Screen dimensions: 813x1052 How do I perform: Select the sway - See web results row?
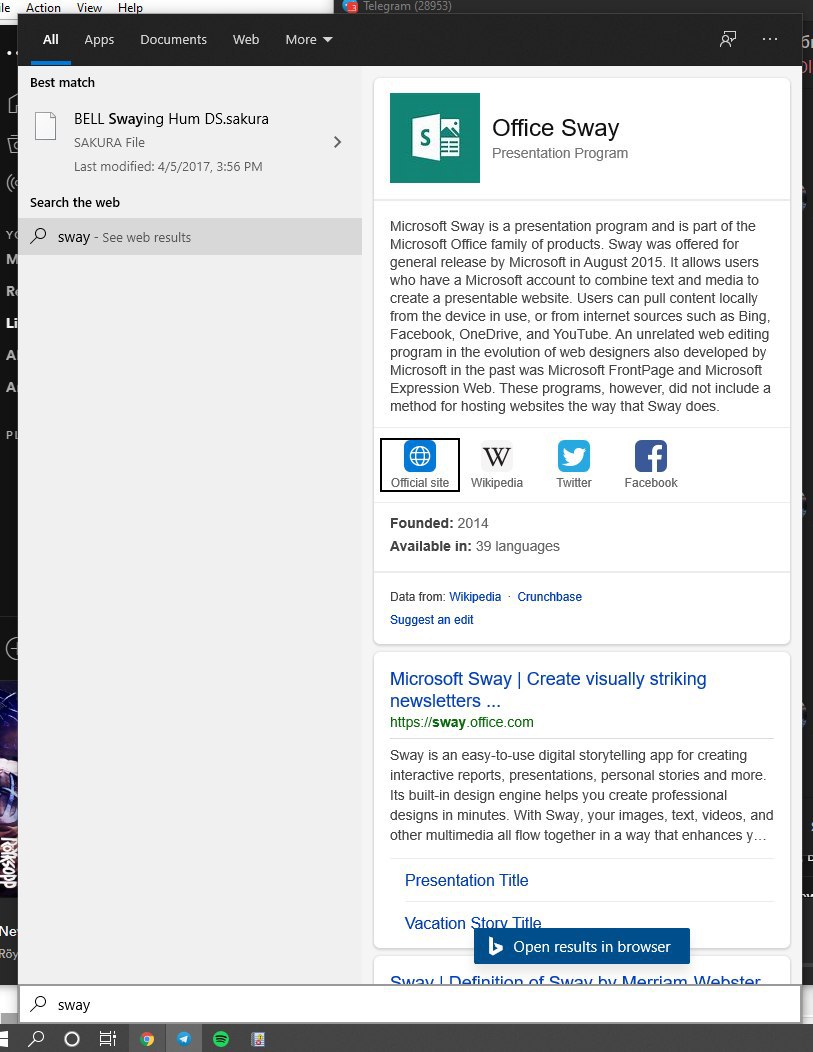click(190, 236)
